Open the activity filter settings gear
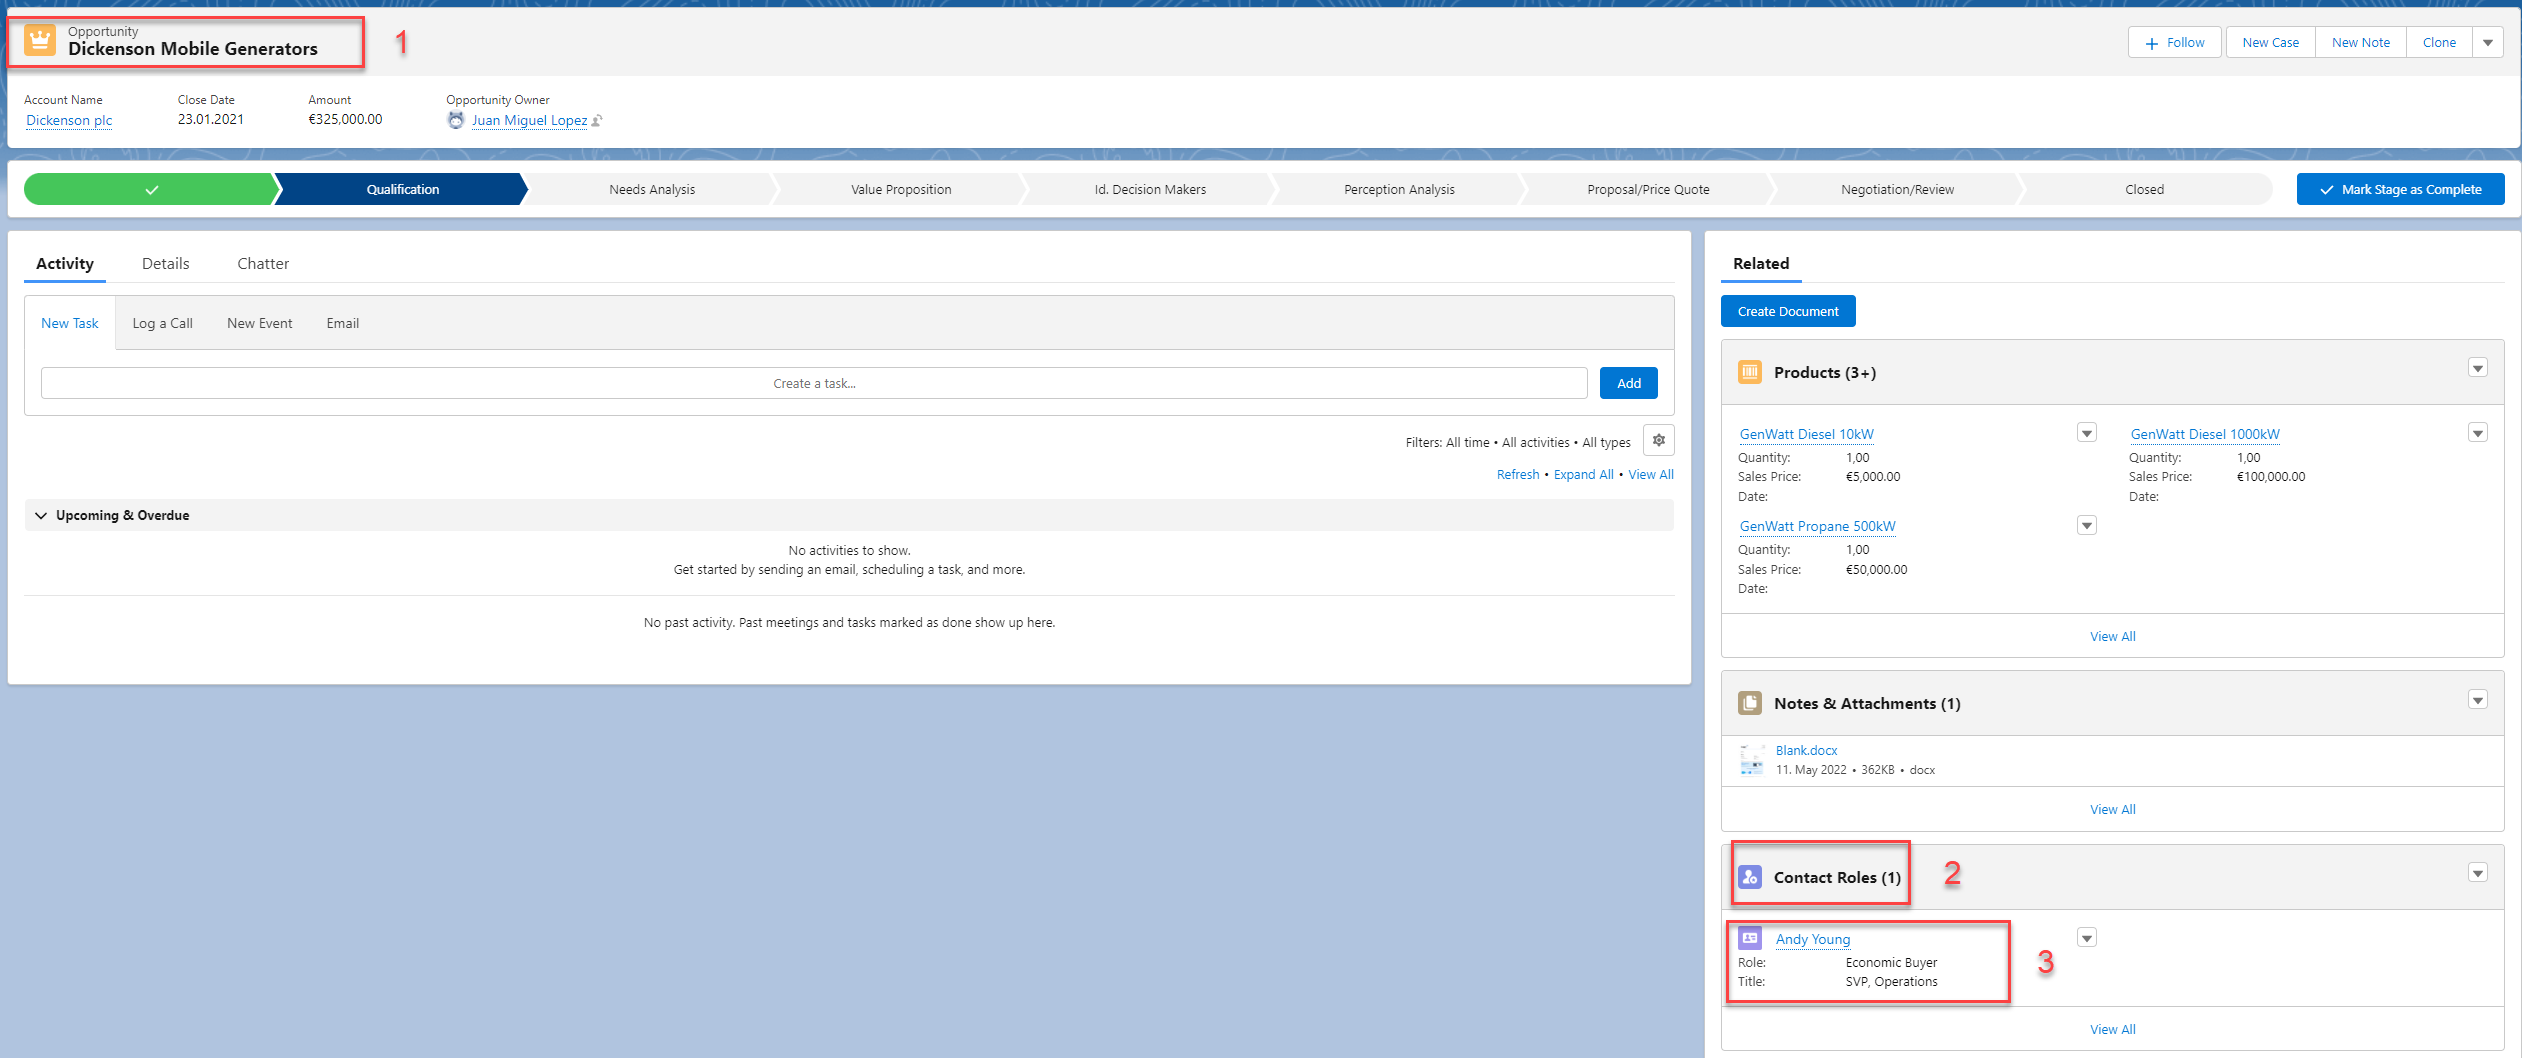The image size is (2522, 1058). pyautogui.click(x=1659, y=441)
